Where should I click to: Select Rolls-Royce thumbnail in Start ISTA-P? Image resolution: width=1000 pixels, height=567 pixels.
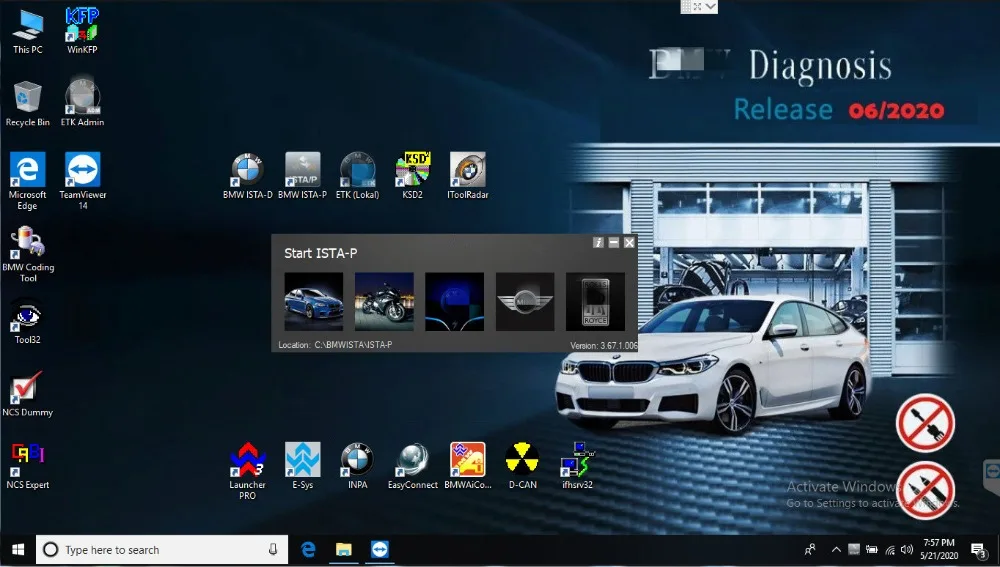coord(595,302)
